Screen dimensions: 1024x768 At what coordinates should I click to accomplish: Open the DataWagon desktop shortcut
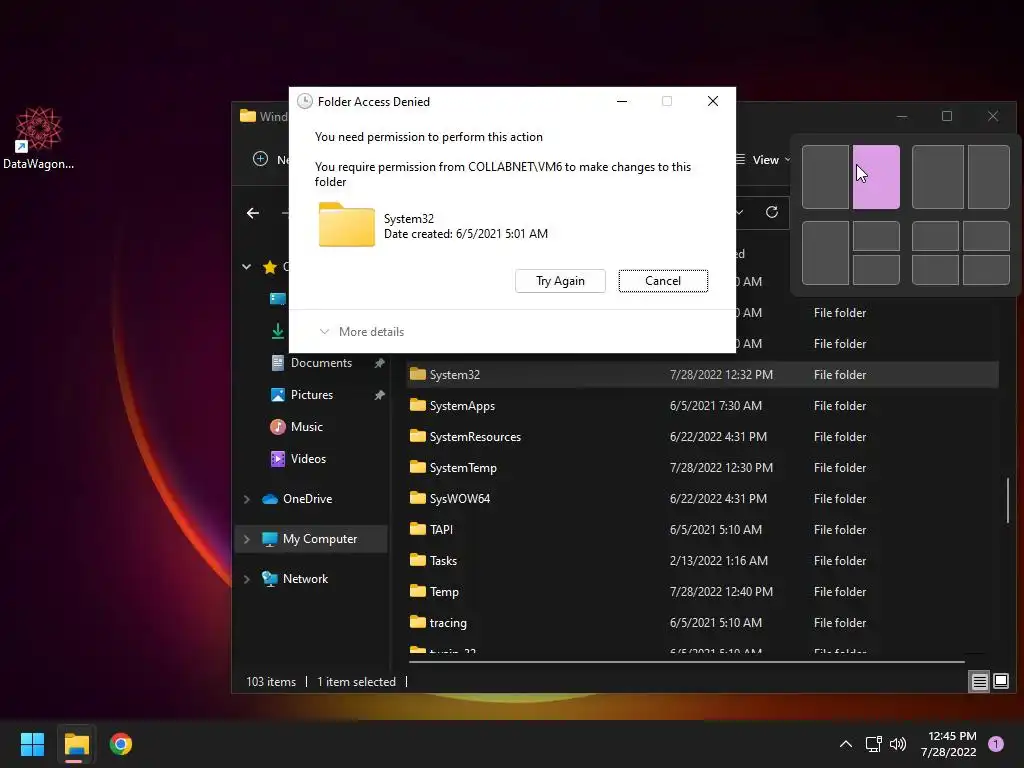coord(39,138)
